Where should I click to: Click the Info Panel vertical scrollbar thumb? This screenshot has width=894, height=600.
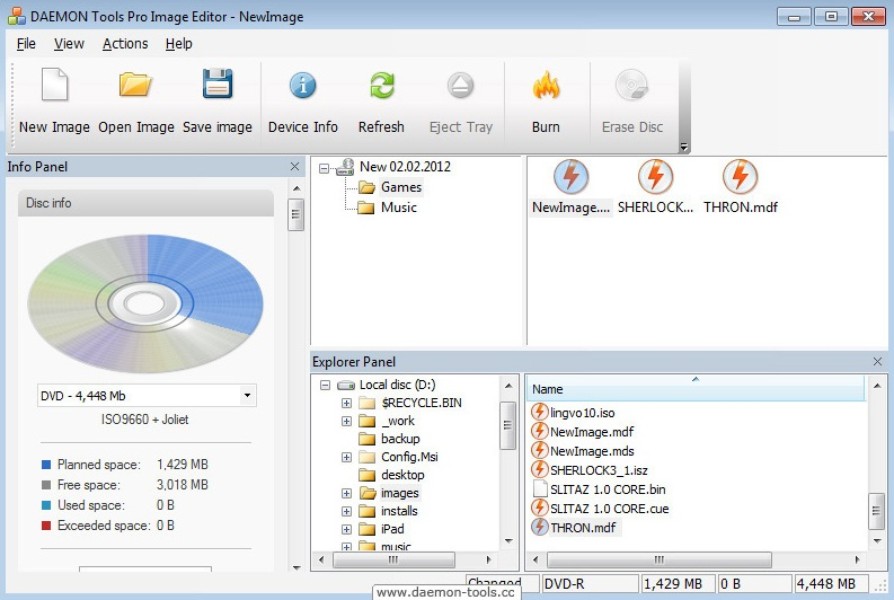pyautogui.click(x=296, y=214)
